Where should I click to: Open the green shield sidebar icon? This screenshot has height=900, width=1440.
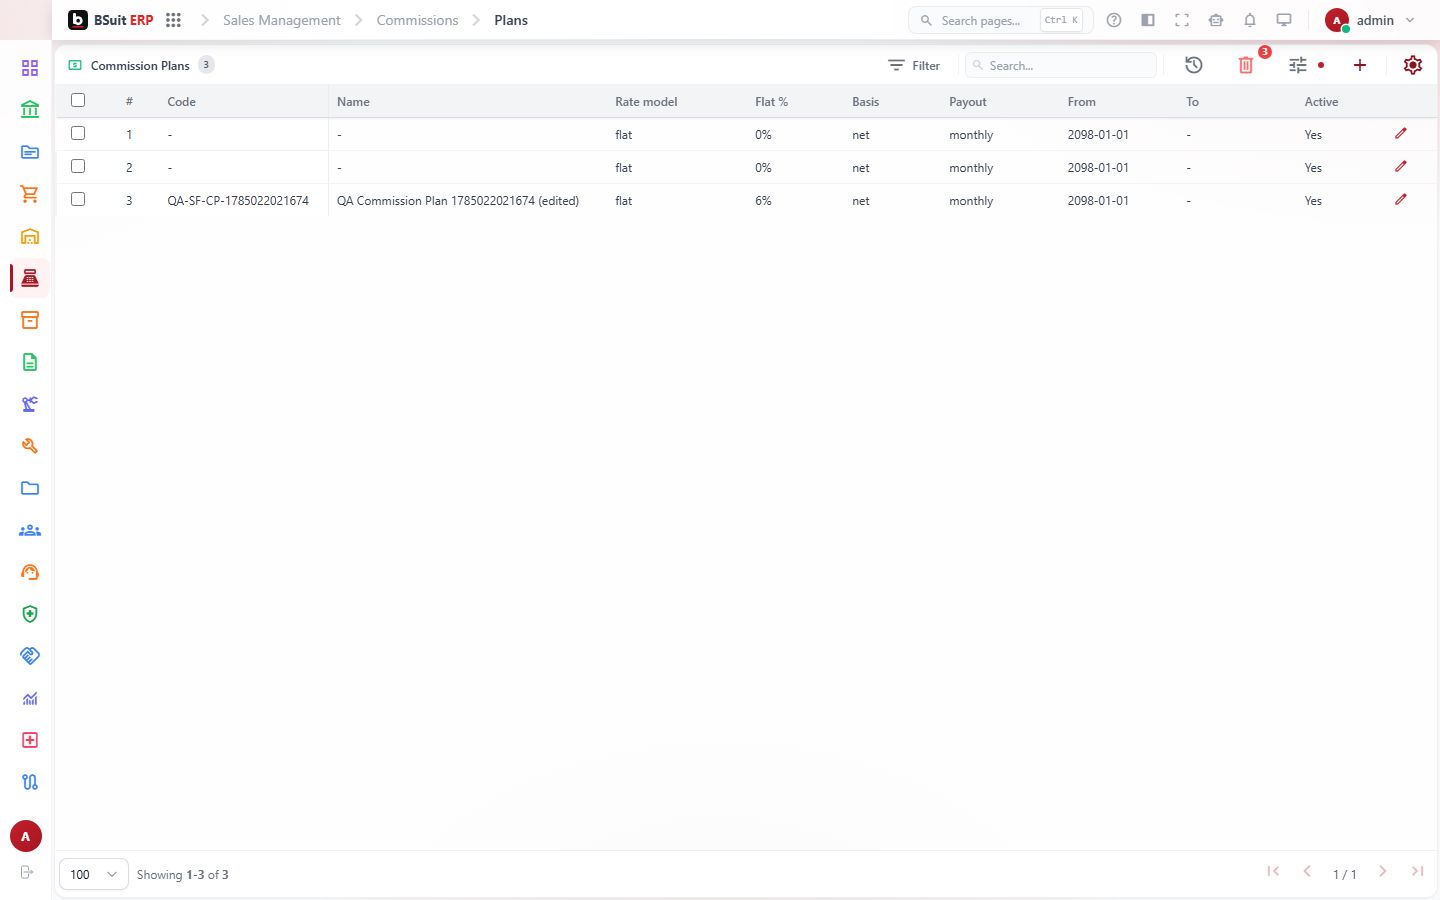30,614
